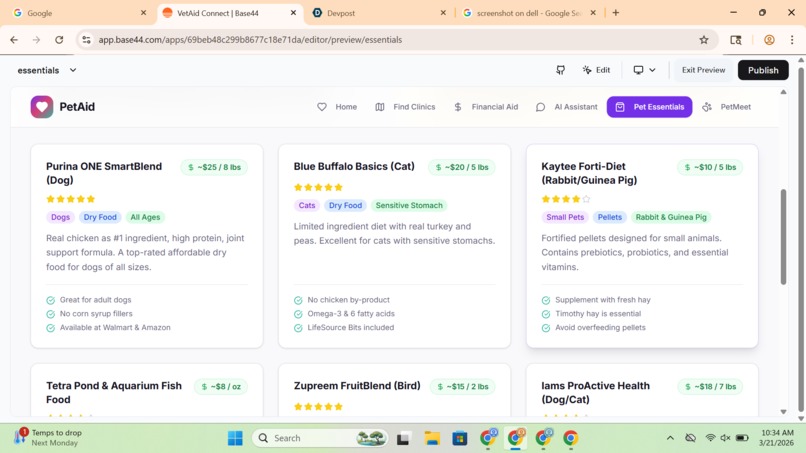The height and width of the screenshot is (453, 806).
Task: Click check icon beside Supplement with fresh hay
Action: tap(546, 300)
